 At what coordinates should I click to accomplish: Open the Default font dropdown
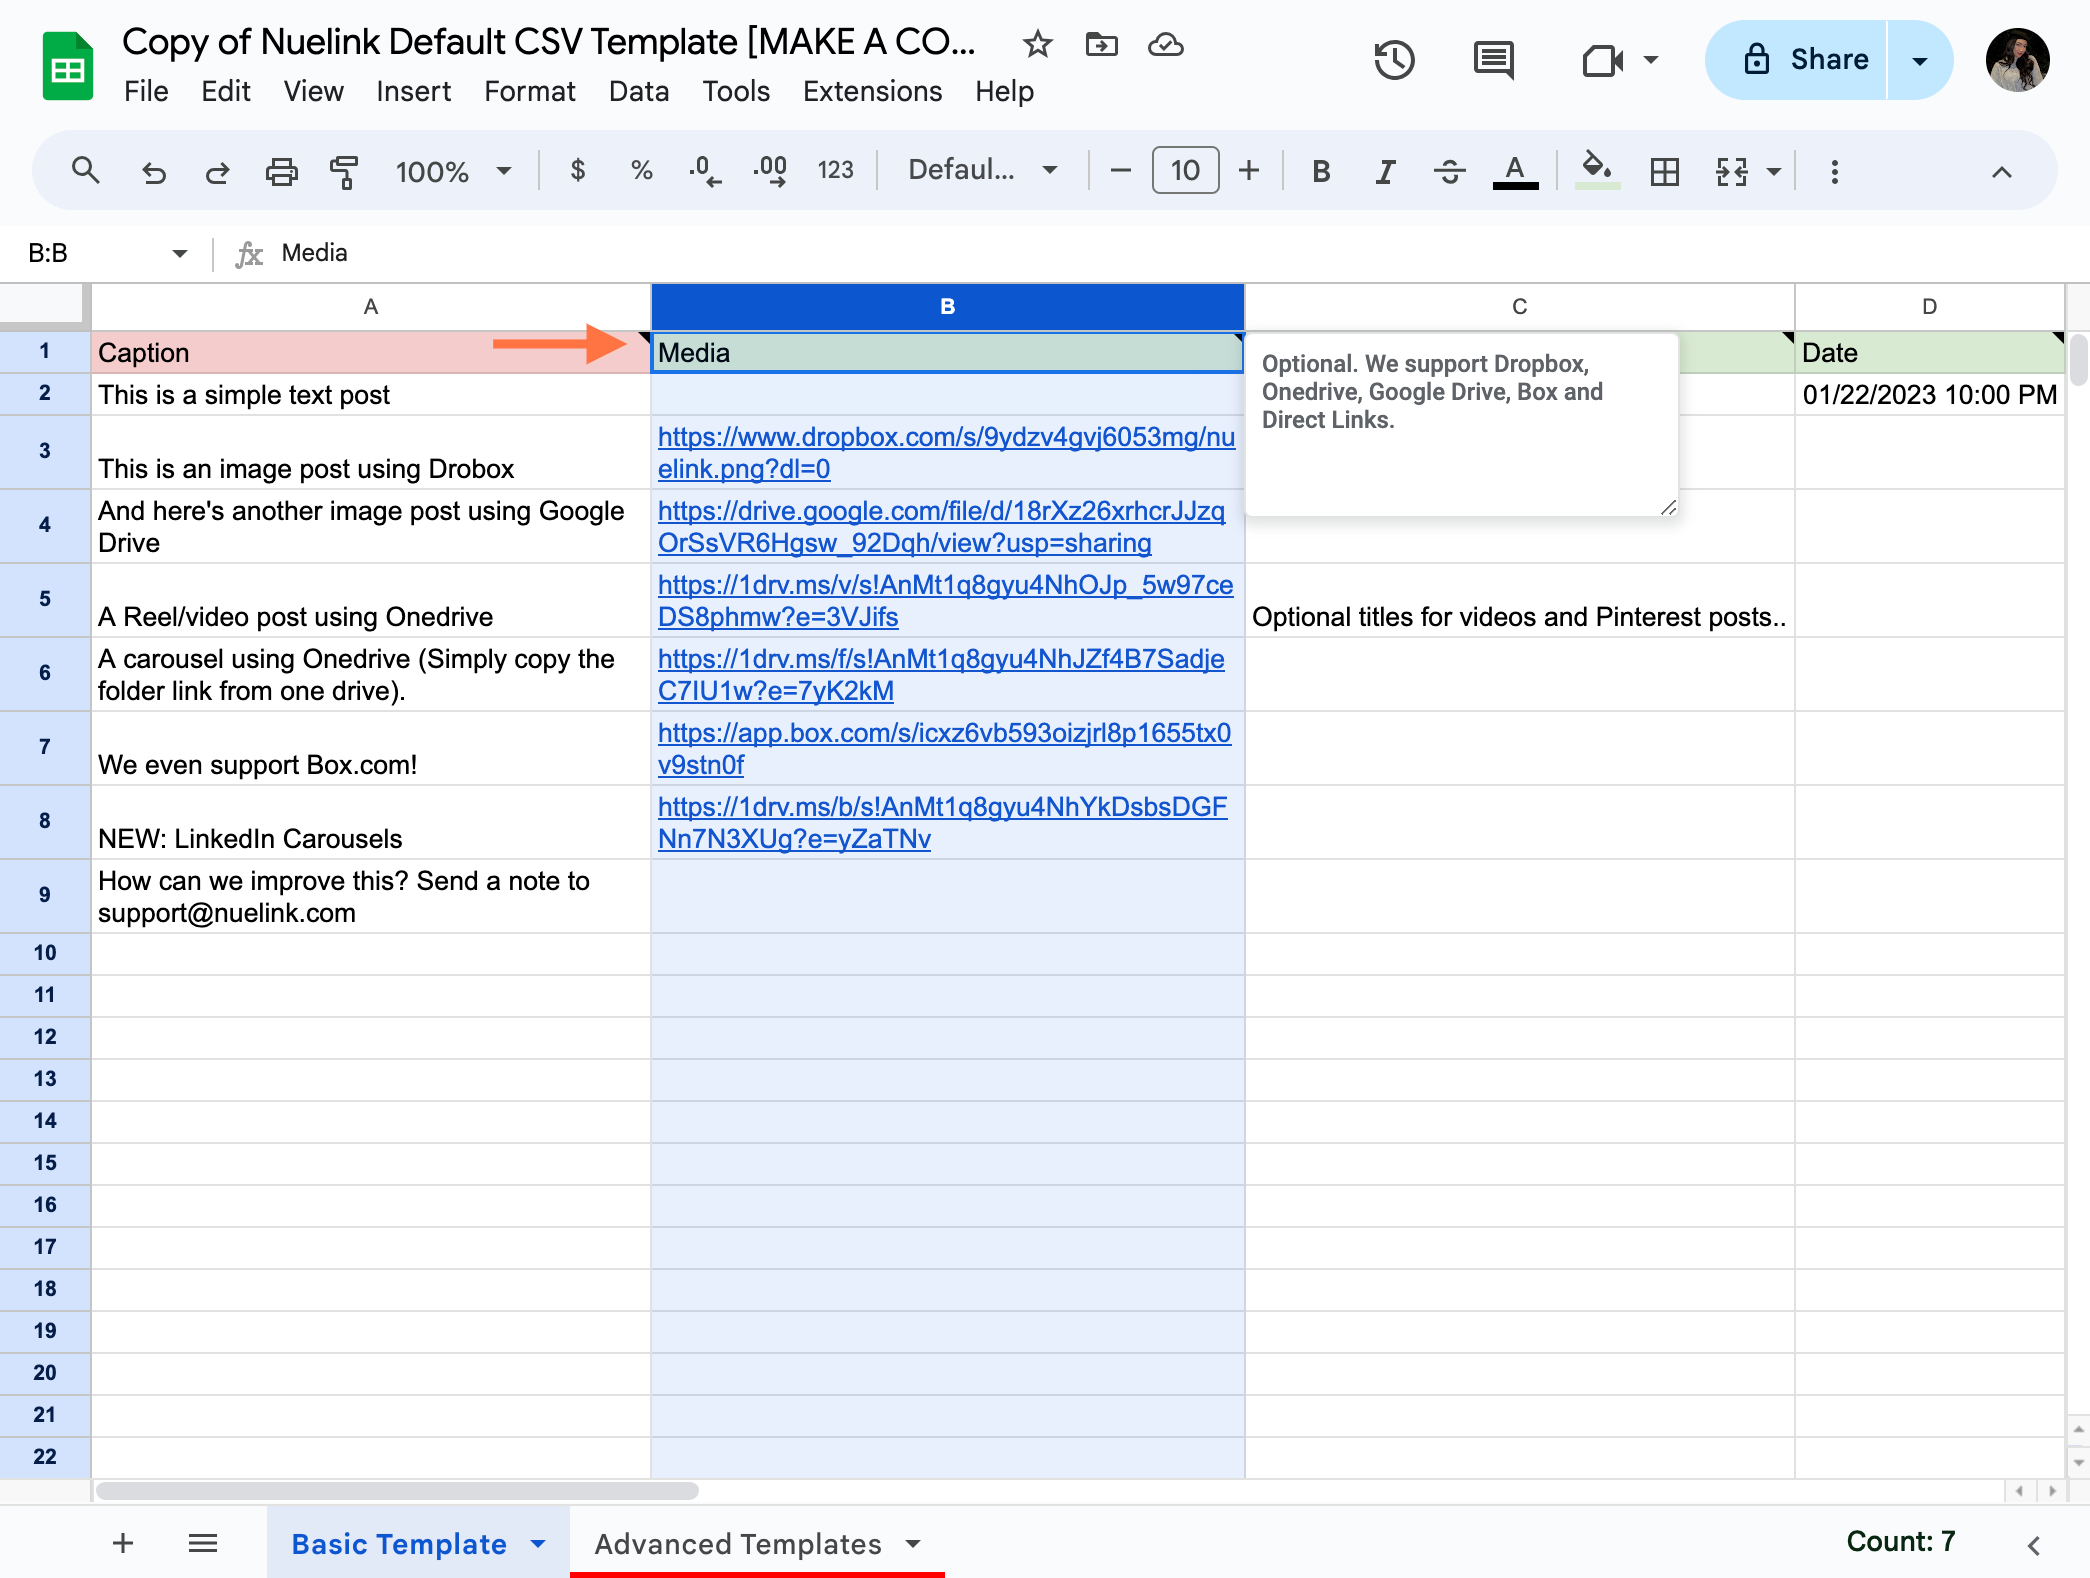[x=983, y=171]
